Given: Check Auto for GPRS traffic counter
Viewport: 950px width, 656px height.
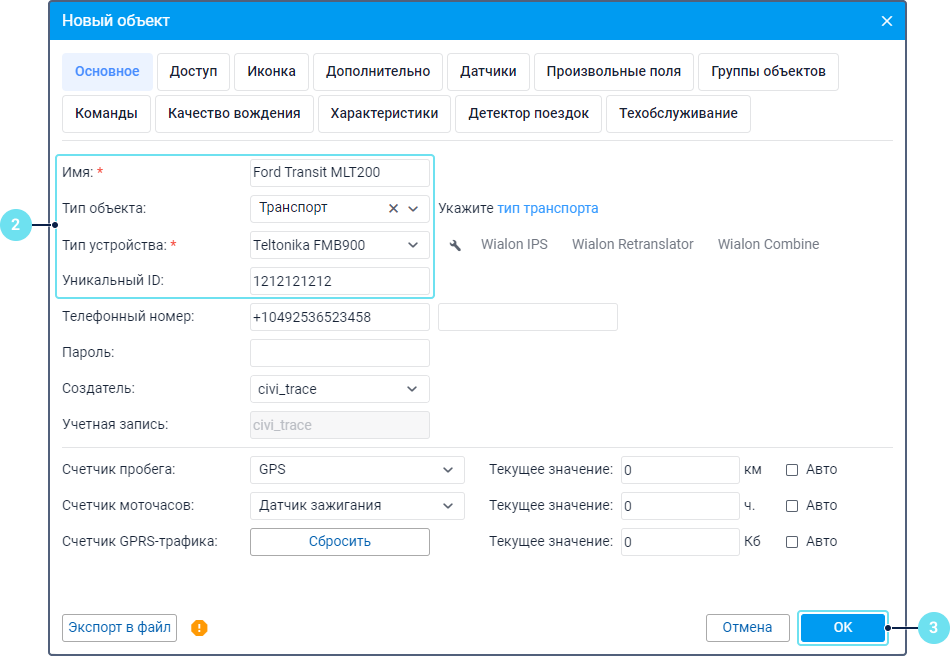Looking at the screenshot, I should [x=792, y=542].
